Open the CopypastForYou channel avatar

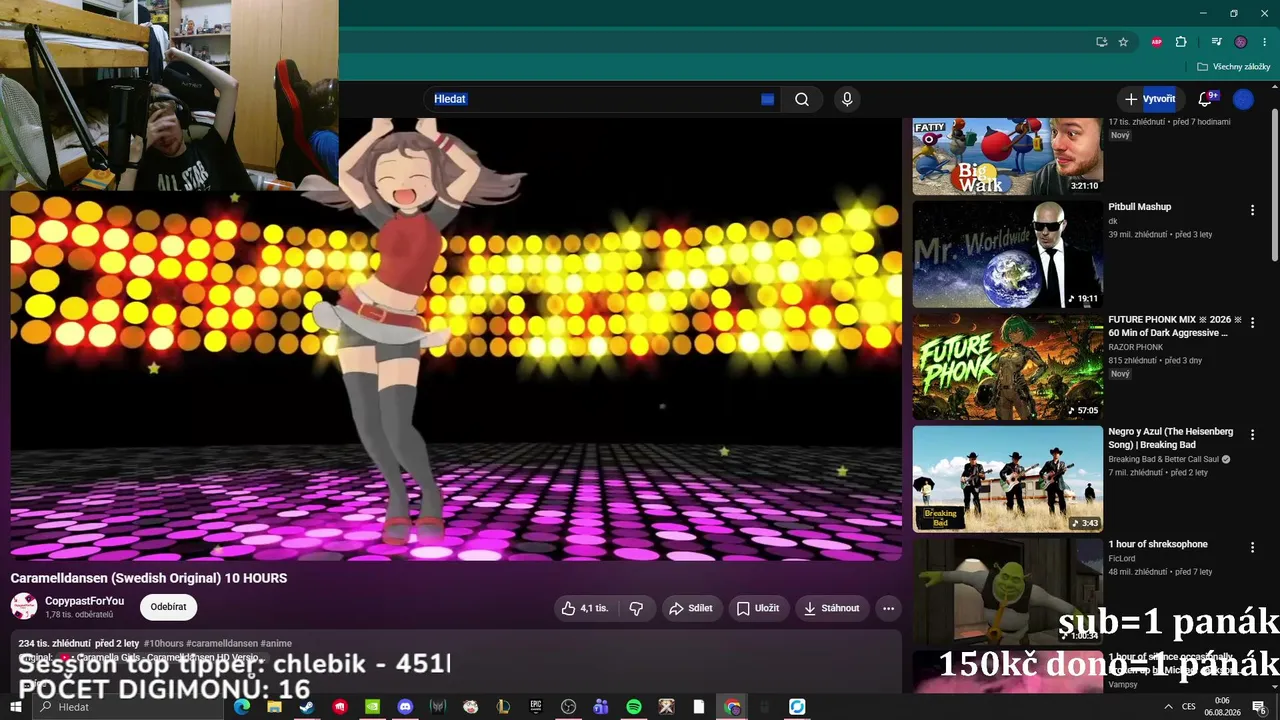[x=24, y=606]
